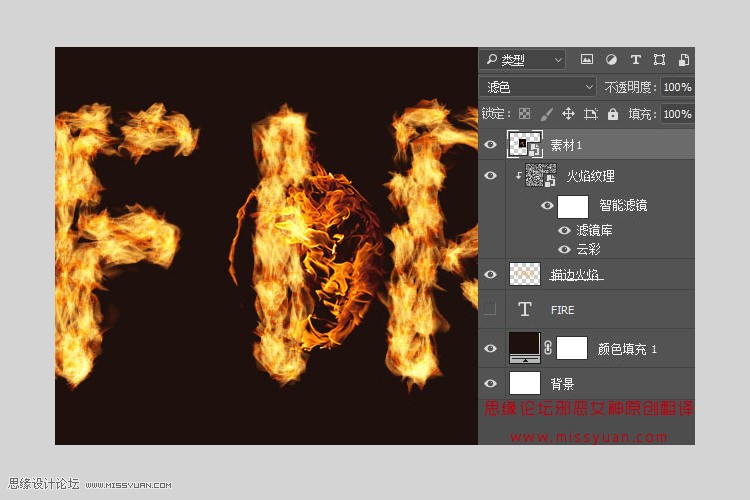This screenshot has width=750, height=500.
Task: Select the 火焰纹理 layer name
Action: [x=590, y=176]
